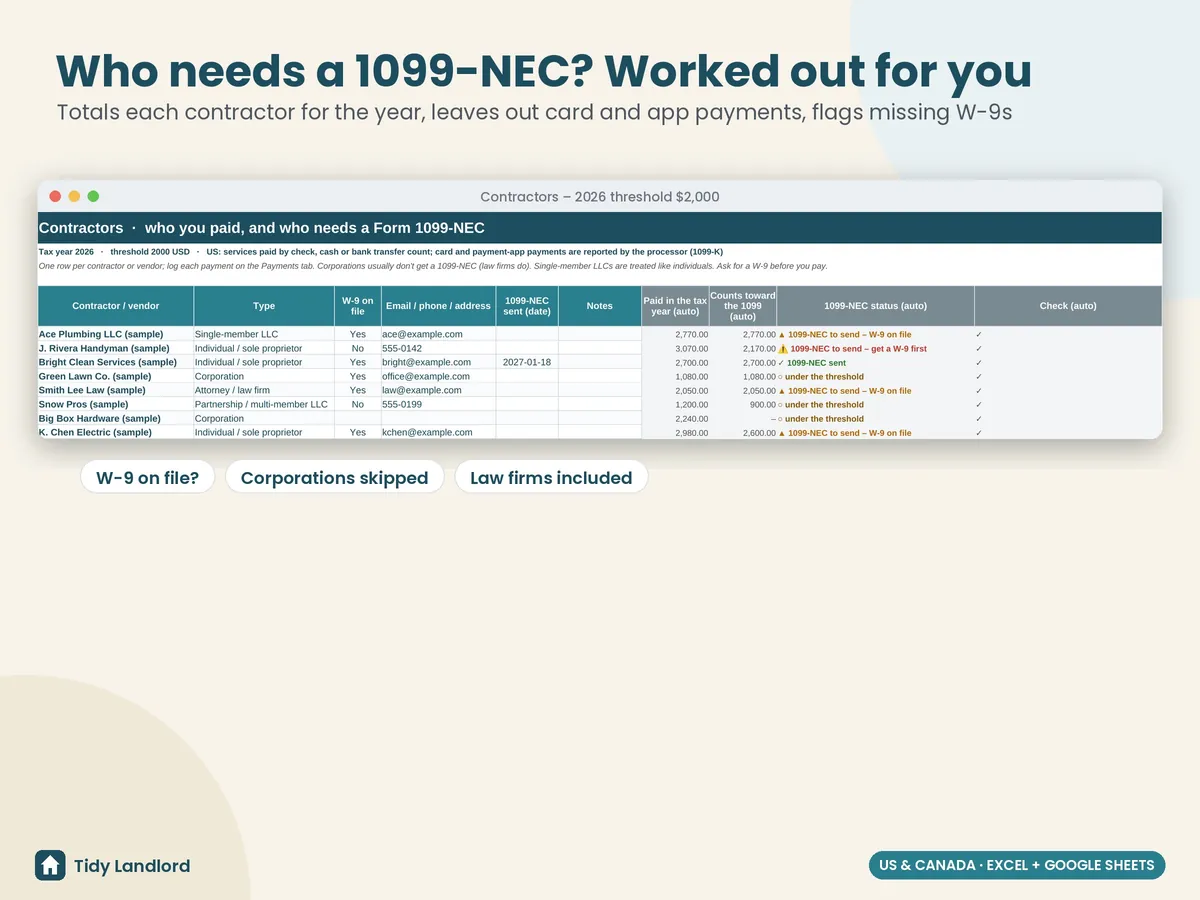Click the check mark in Green Lawn Co.'s Check column
The width and height of the screenshot is (1200, 900).
tap(979, 377)
